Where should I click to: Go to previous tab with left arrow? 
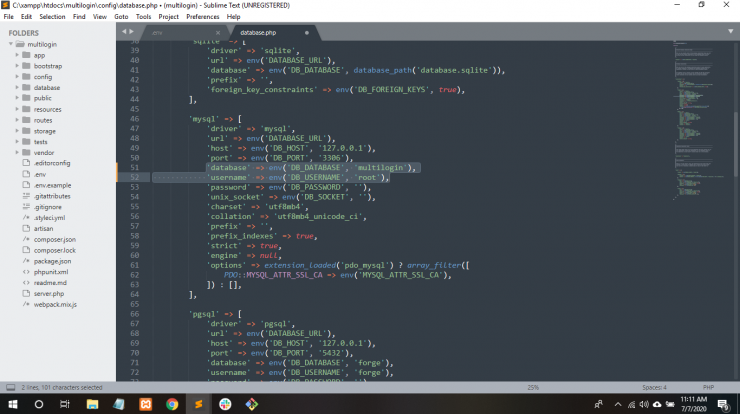click(124, 32)
